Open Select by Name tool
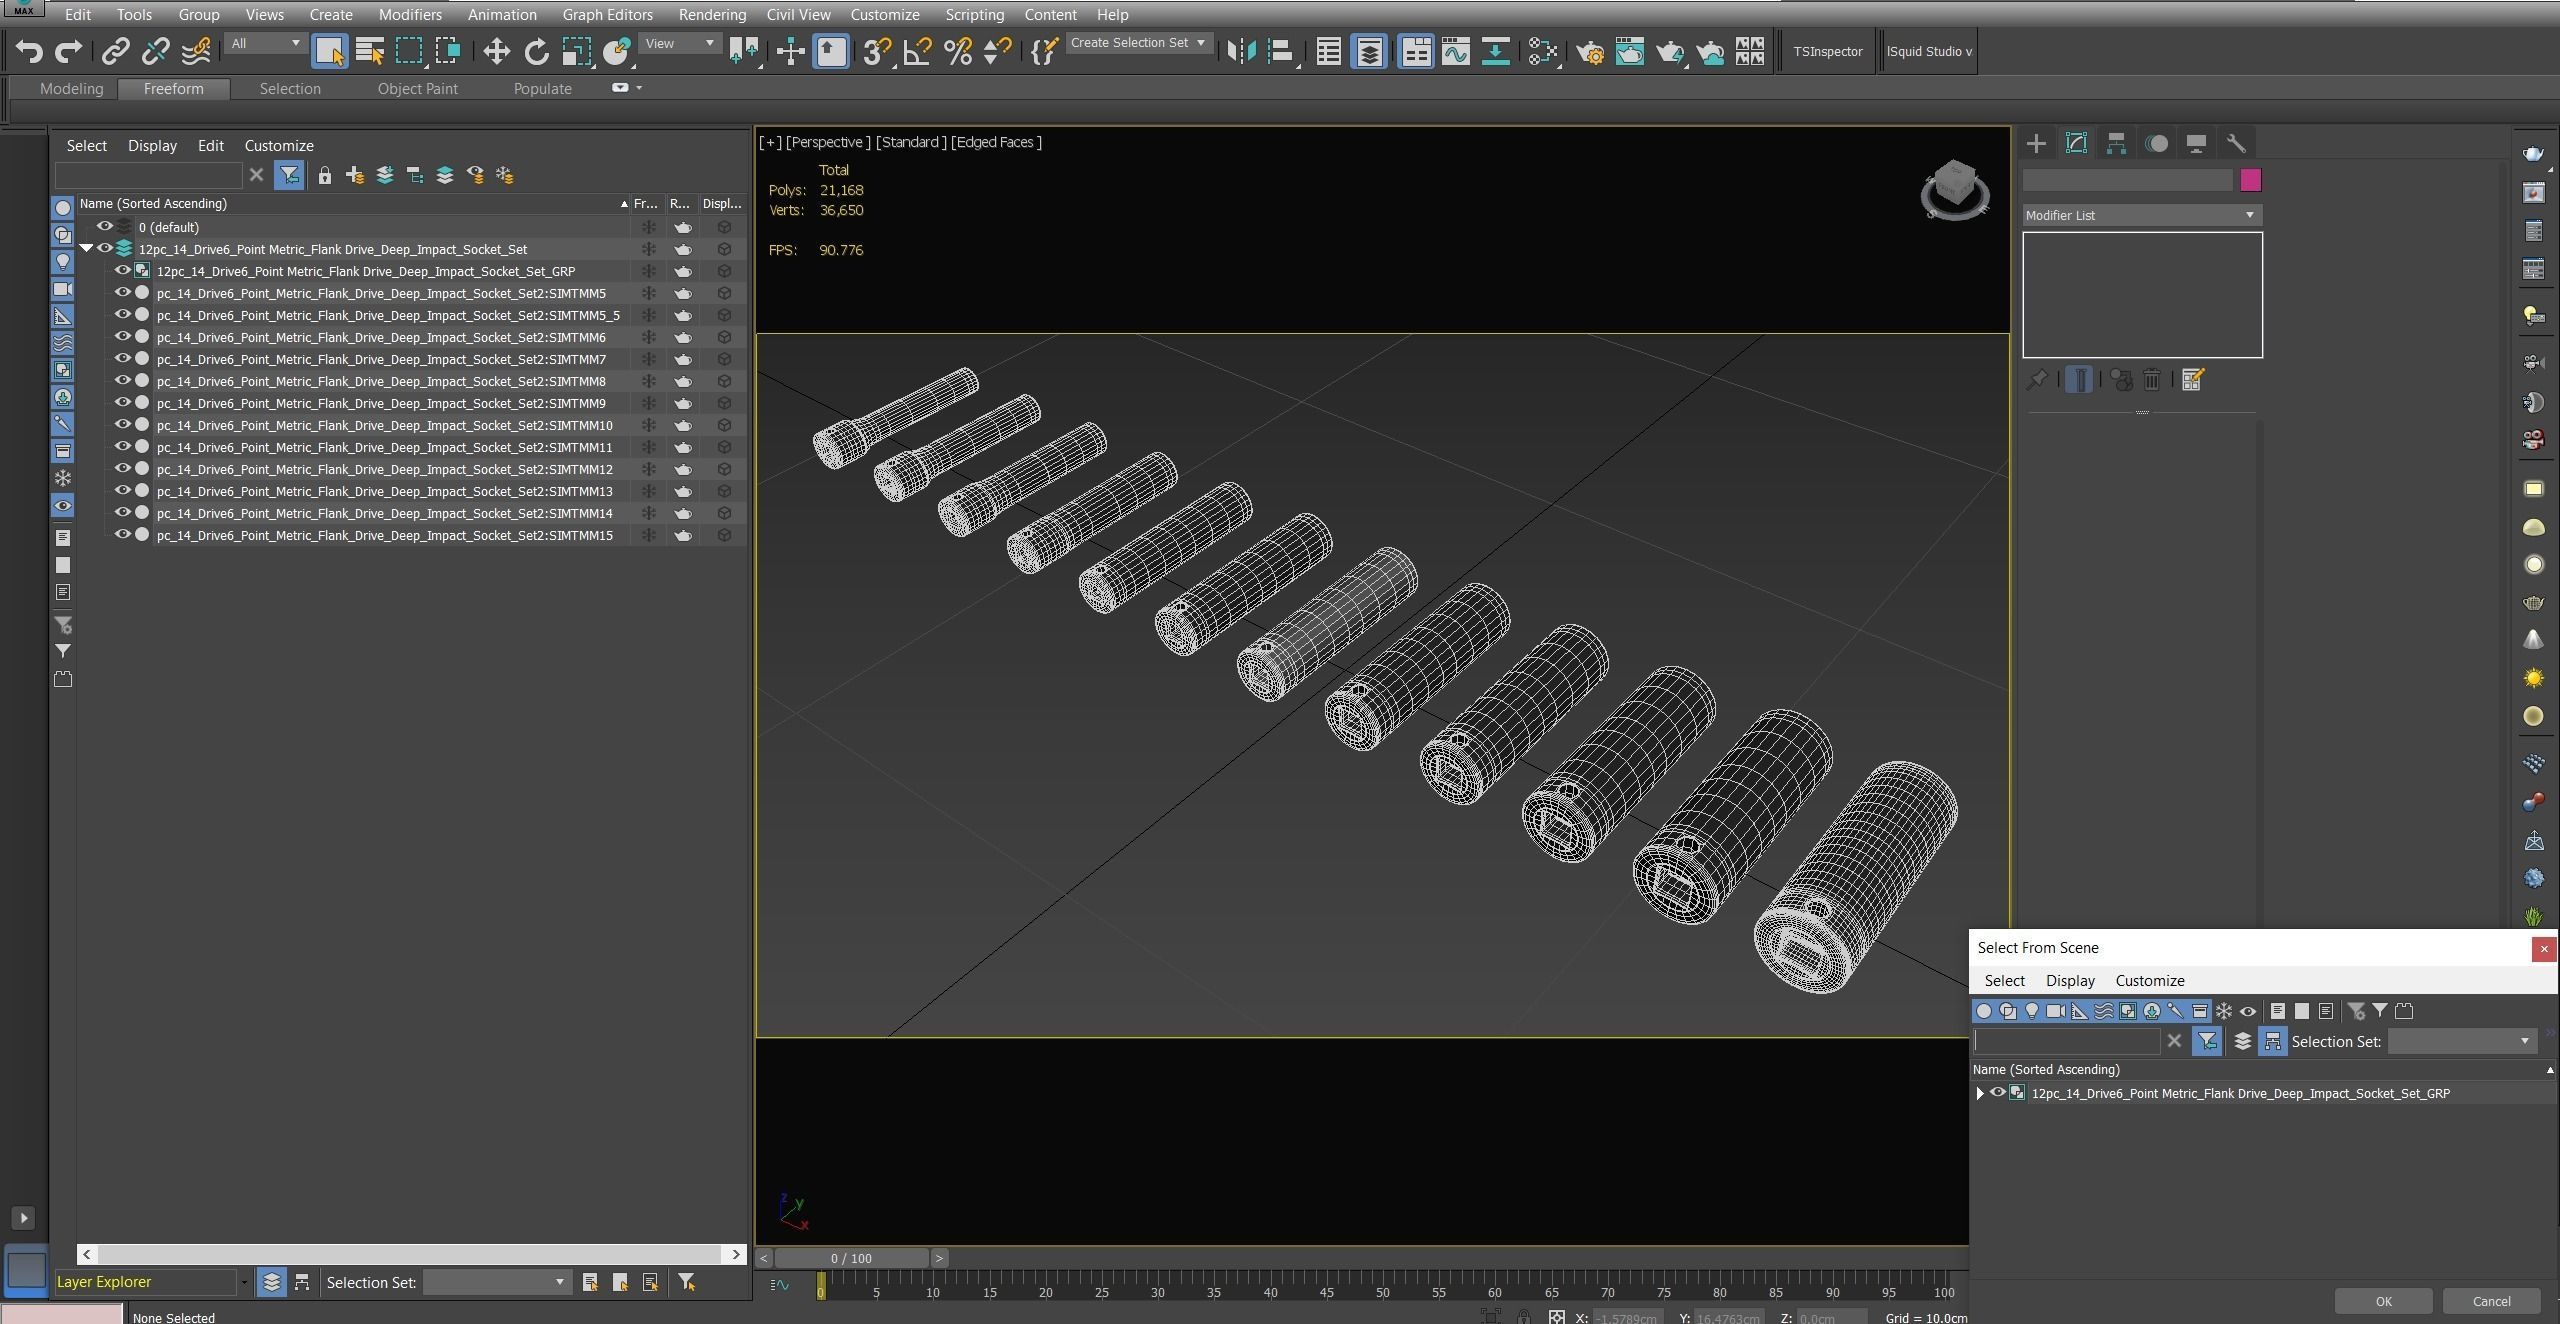Image resolution: width=2560 pixels, height=1324 pixels. point(370,51)
